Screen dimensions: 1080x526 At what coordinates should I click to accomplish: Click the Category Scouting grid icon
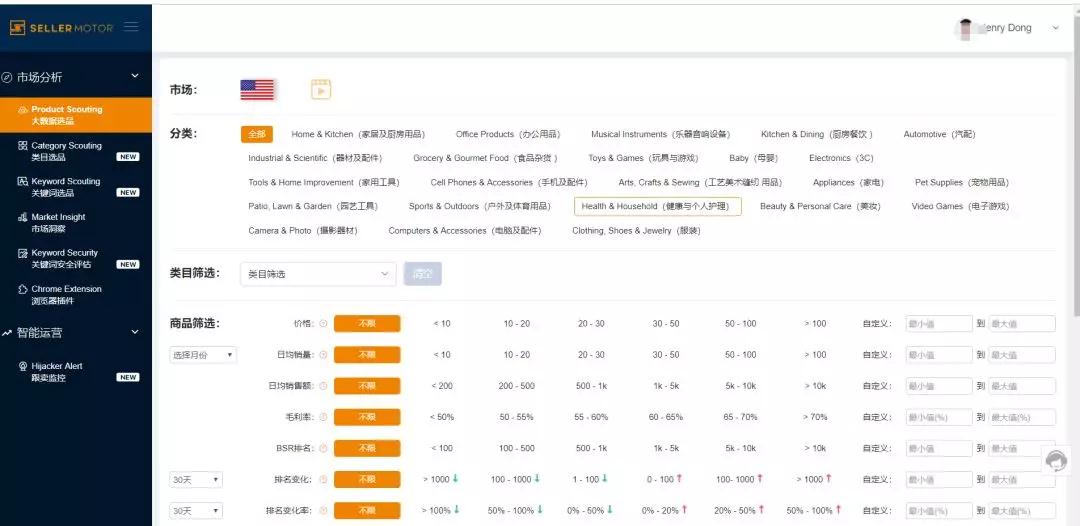tap(23, 146)
